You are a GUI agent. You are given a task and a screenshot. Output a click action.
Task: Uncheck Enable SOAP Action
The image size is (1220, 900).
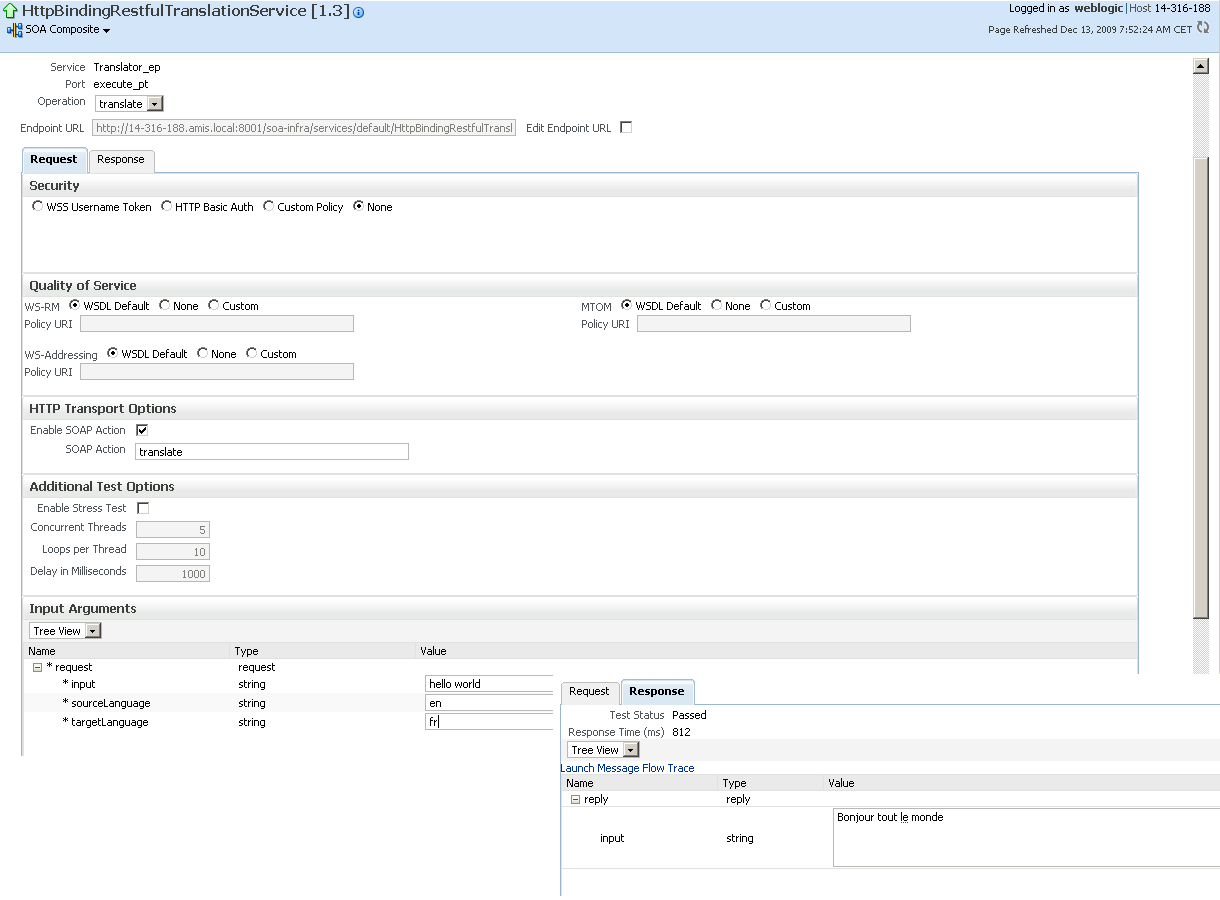(142, 430)
